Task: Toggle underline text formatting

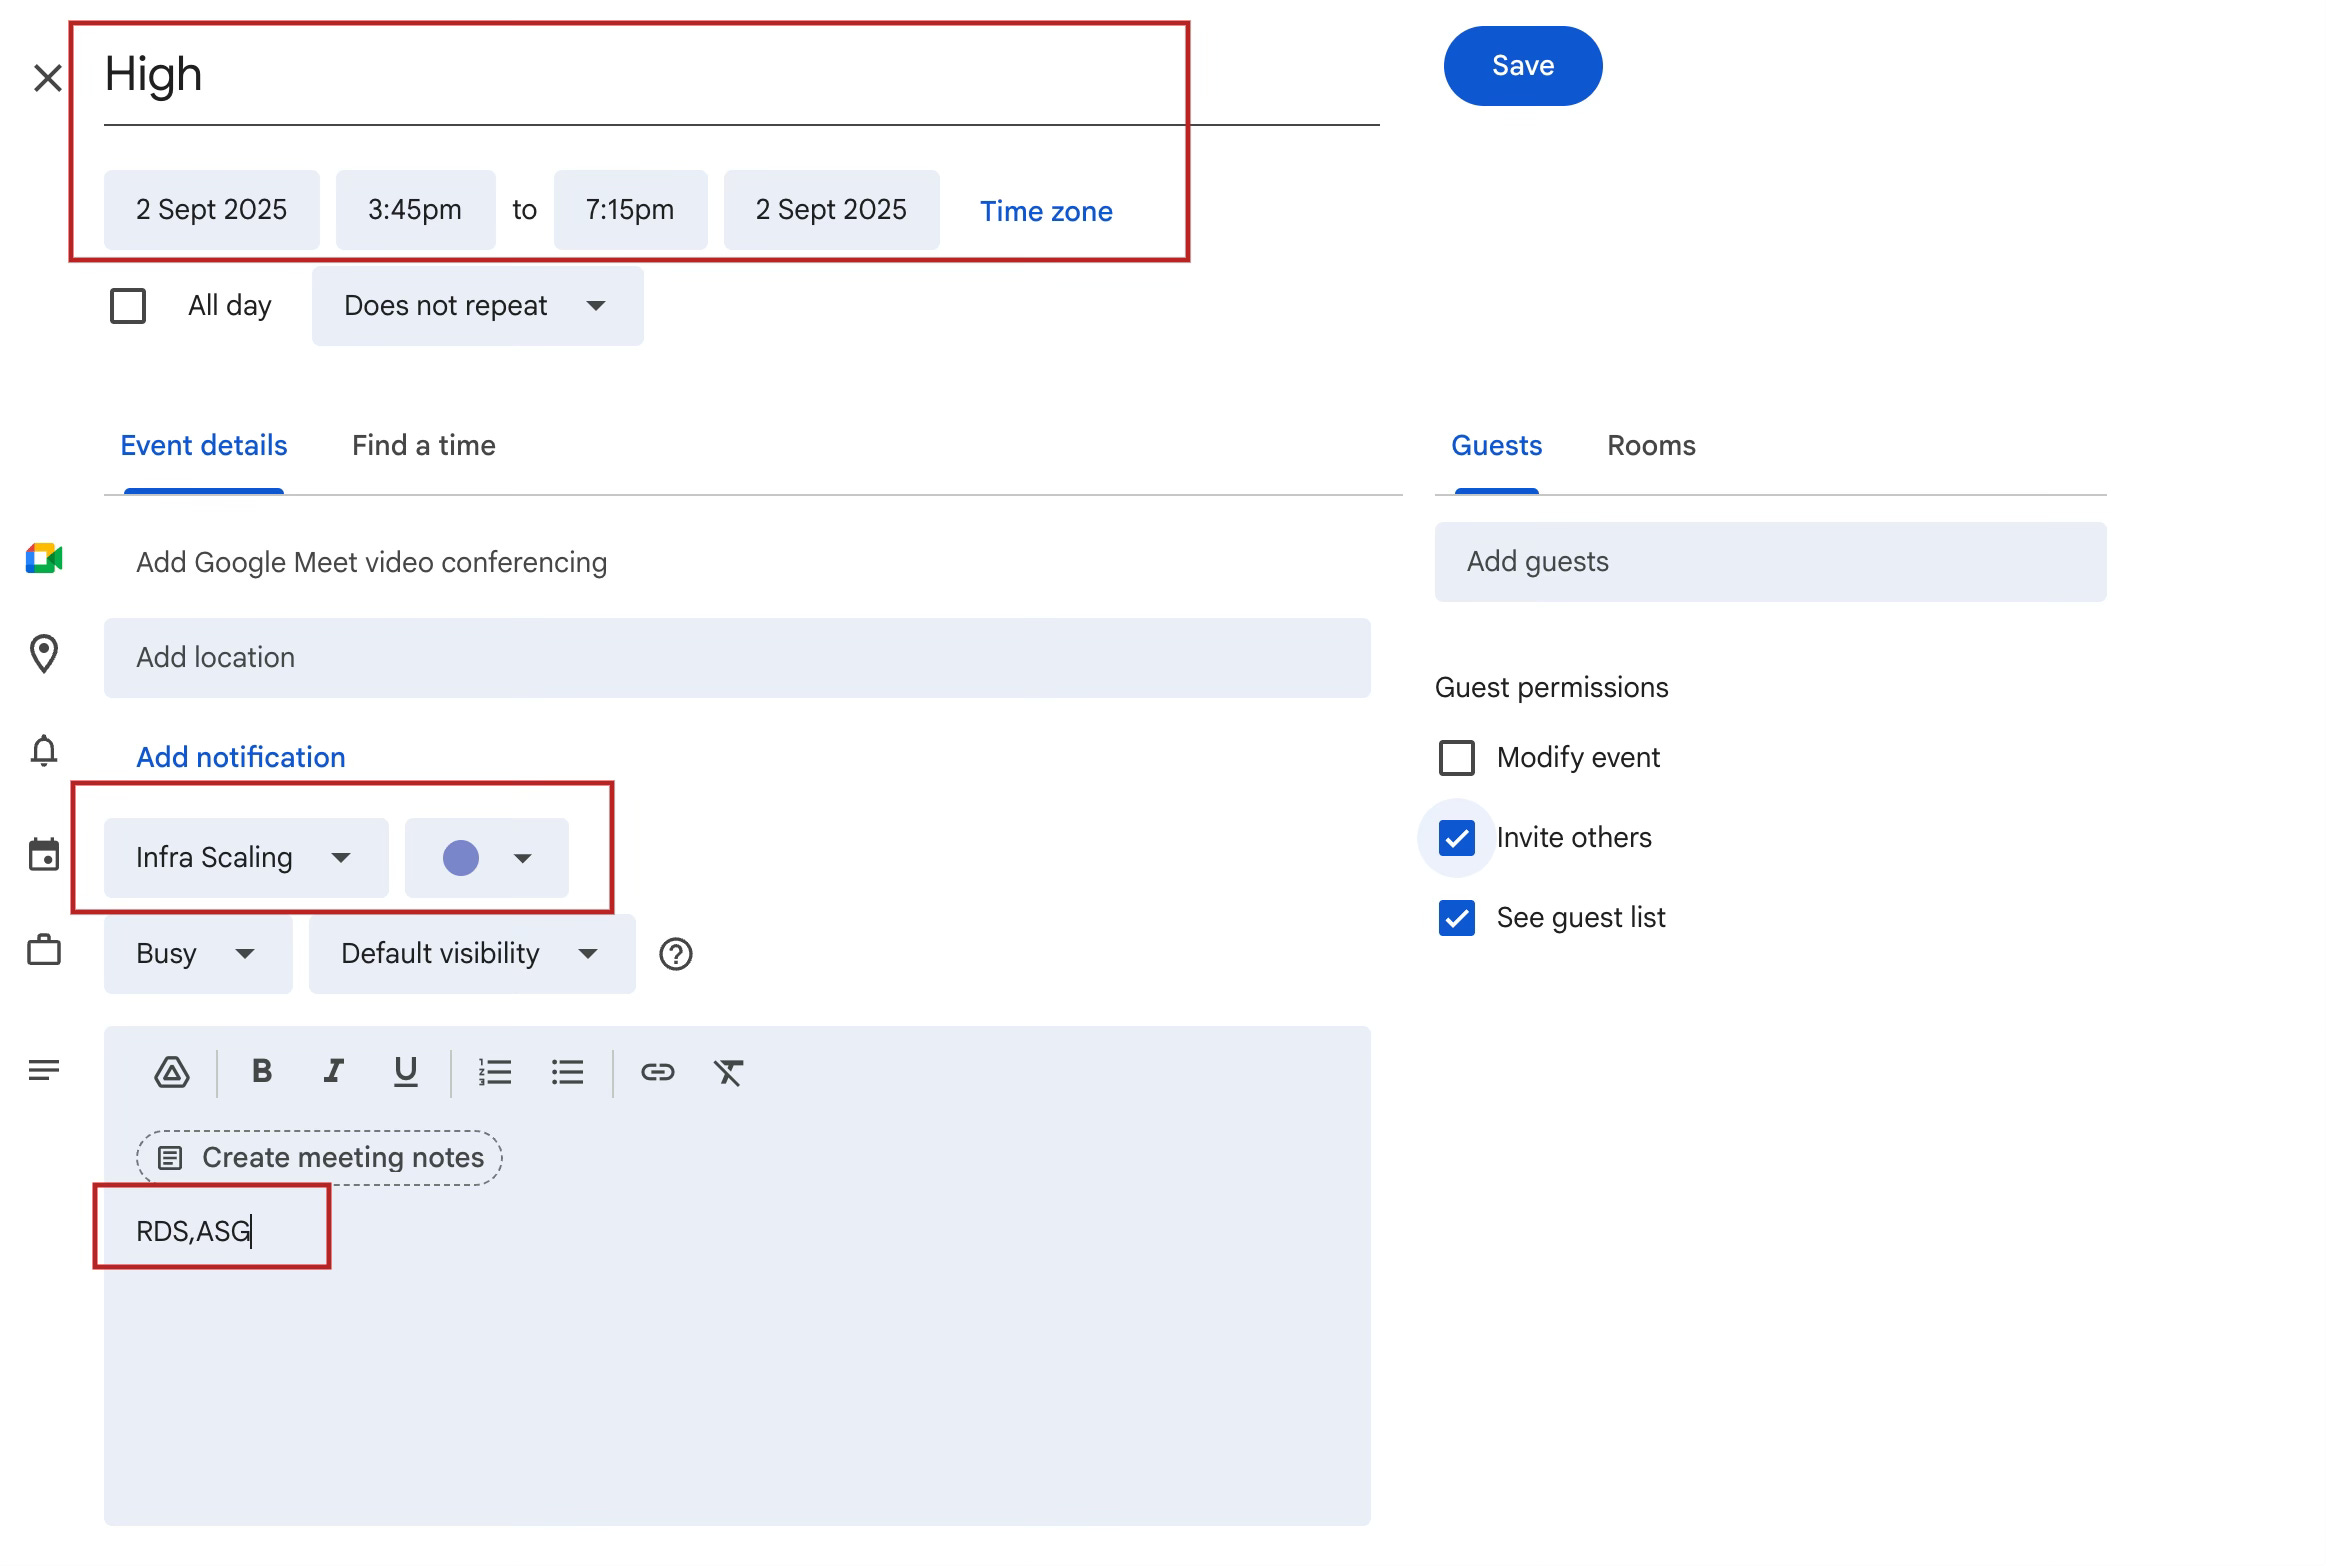Action: [x=405, y=1072]
